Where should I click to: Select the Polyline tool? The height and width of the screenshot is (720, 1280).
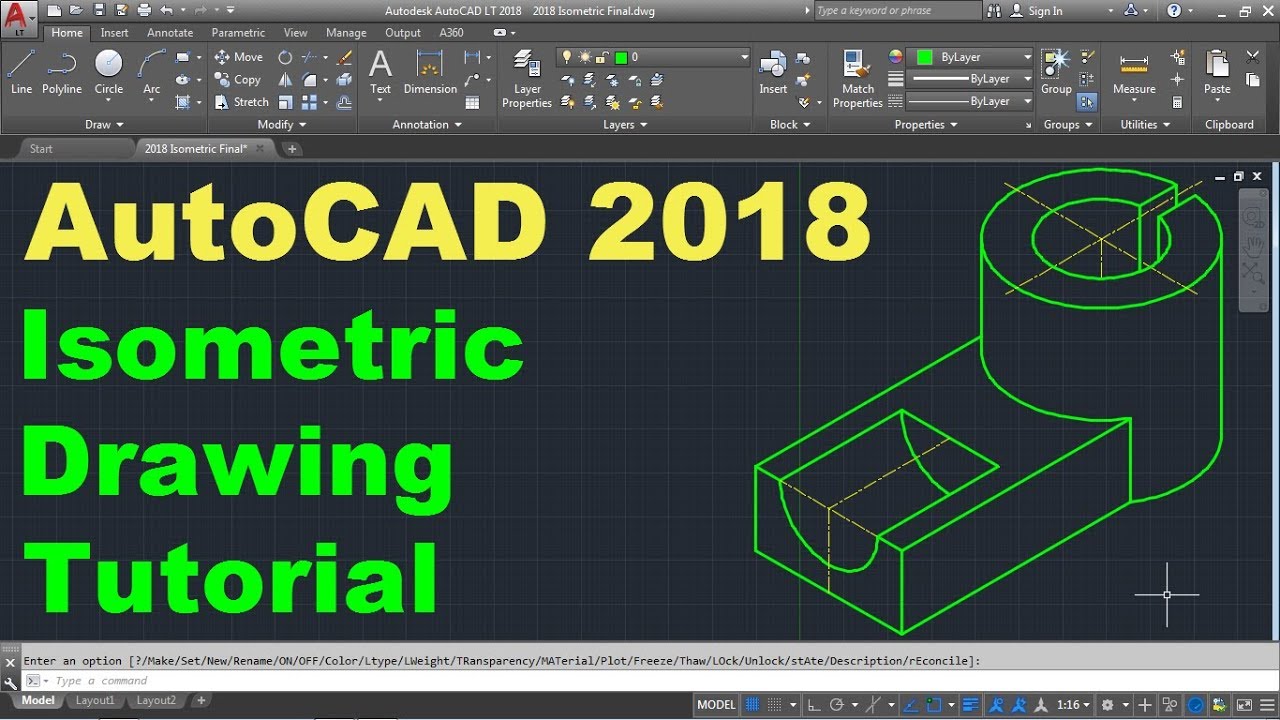[x=62, y=71]
